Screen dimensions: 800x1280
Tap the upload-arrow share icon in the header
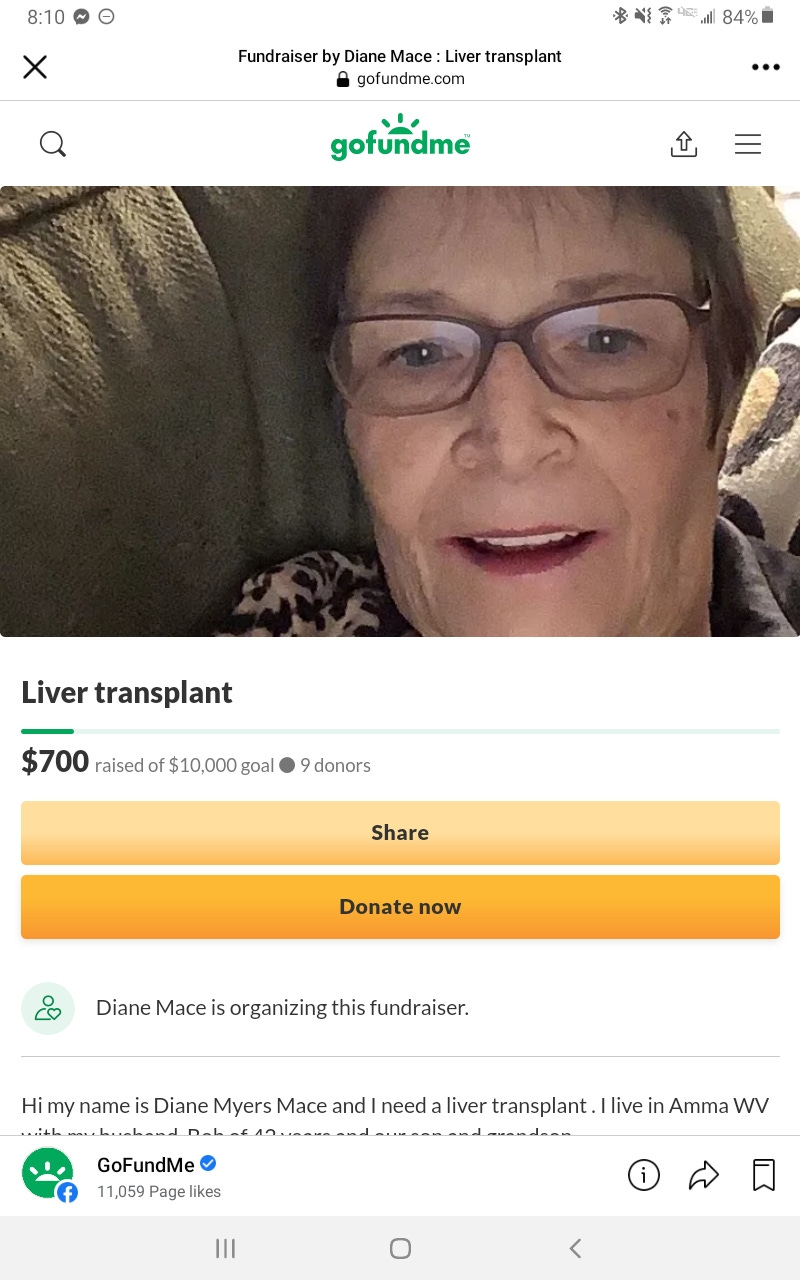683,145
